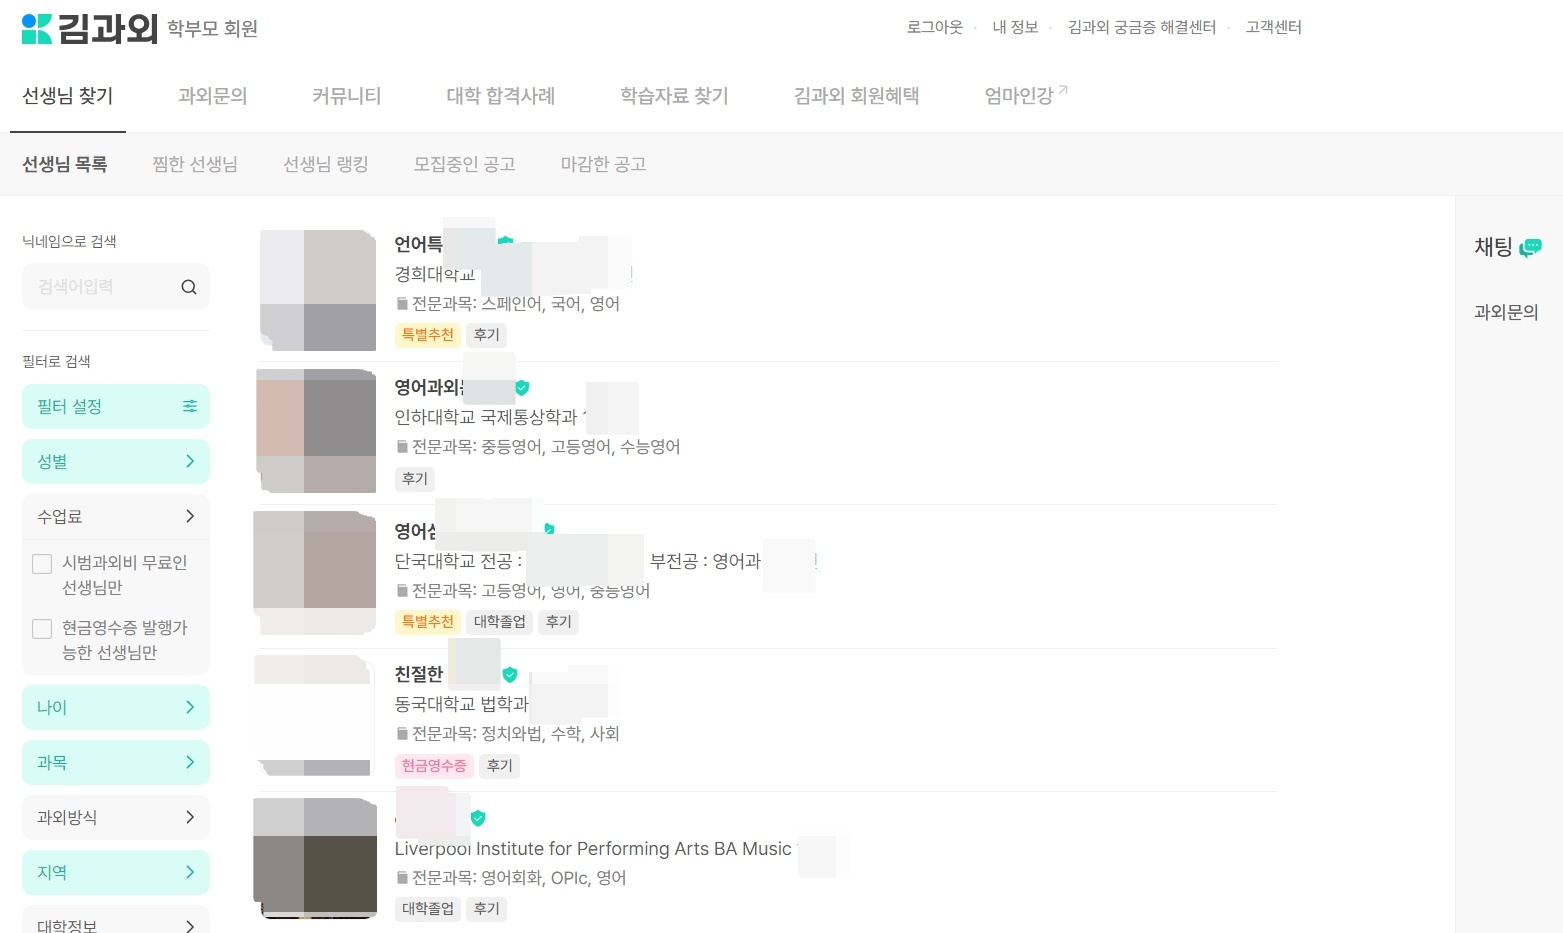Click text 전문과목: 중등영어, 고등영어, 수능영어
Viewport: 1563px width, 933px height.
(x=546, y=447)
